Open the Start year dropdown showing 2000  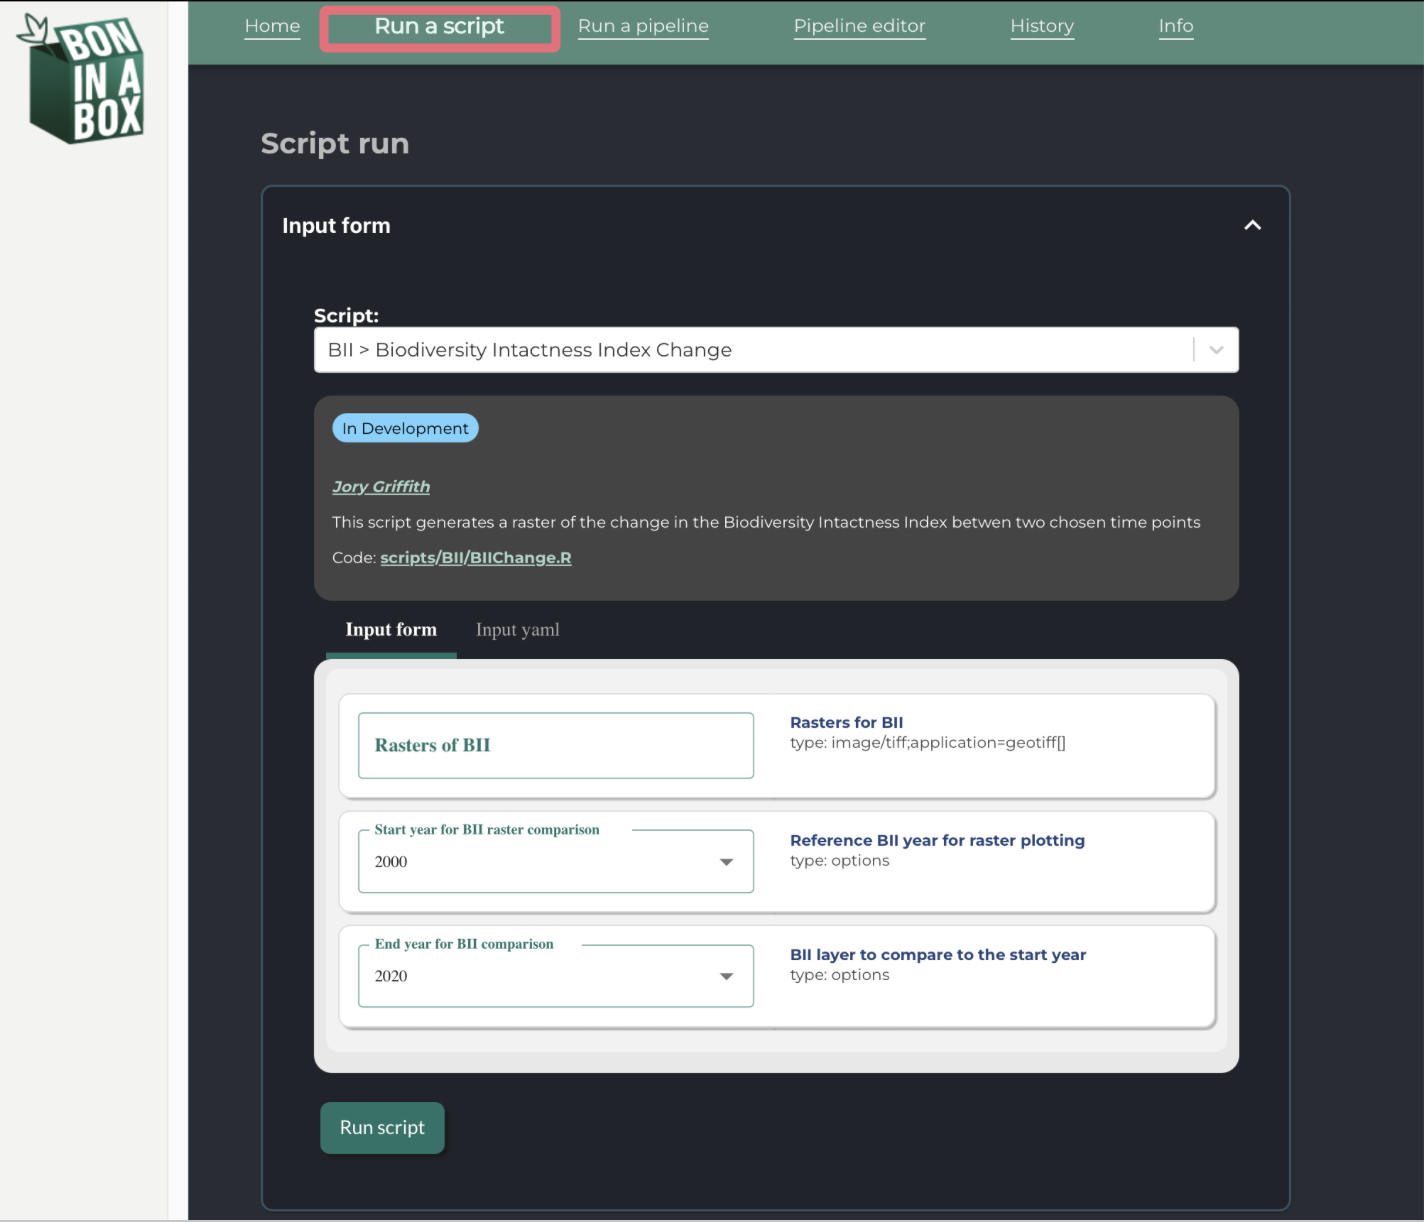[556, 861]
